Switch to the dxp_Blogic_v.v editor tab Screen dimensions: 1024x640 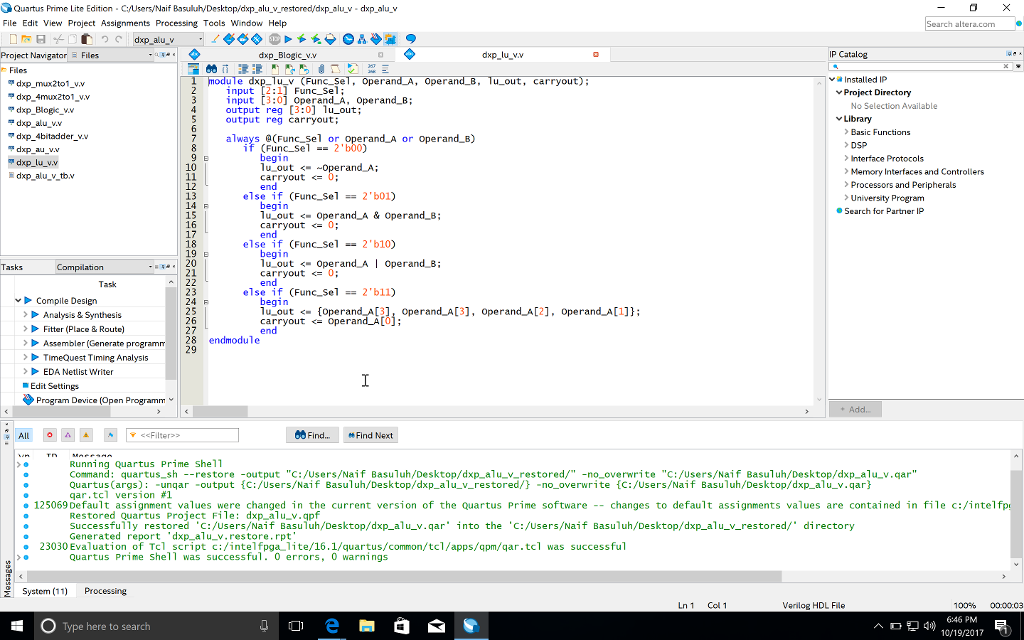pyautogui.click(x=287, y=55)
